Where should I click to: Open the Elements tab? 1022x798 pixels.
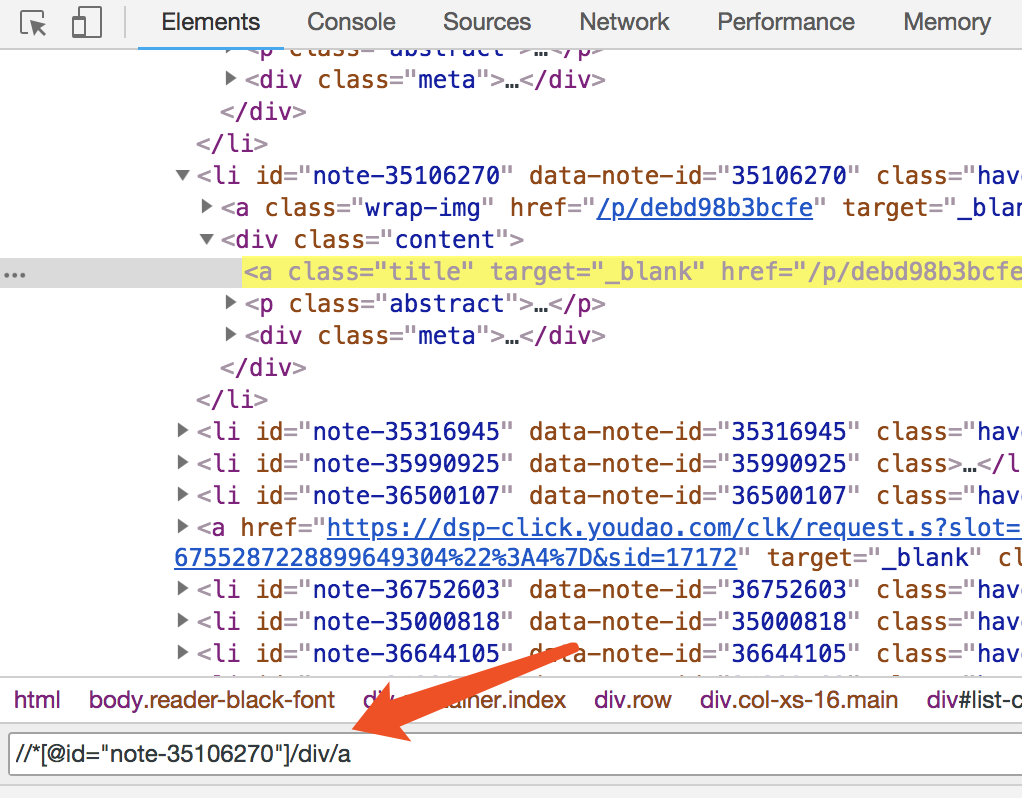pos(211,22)
